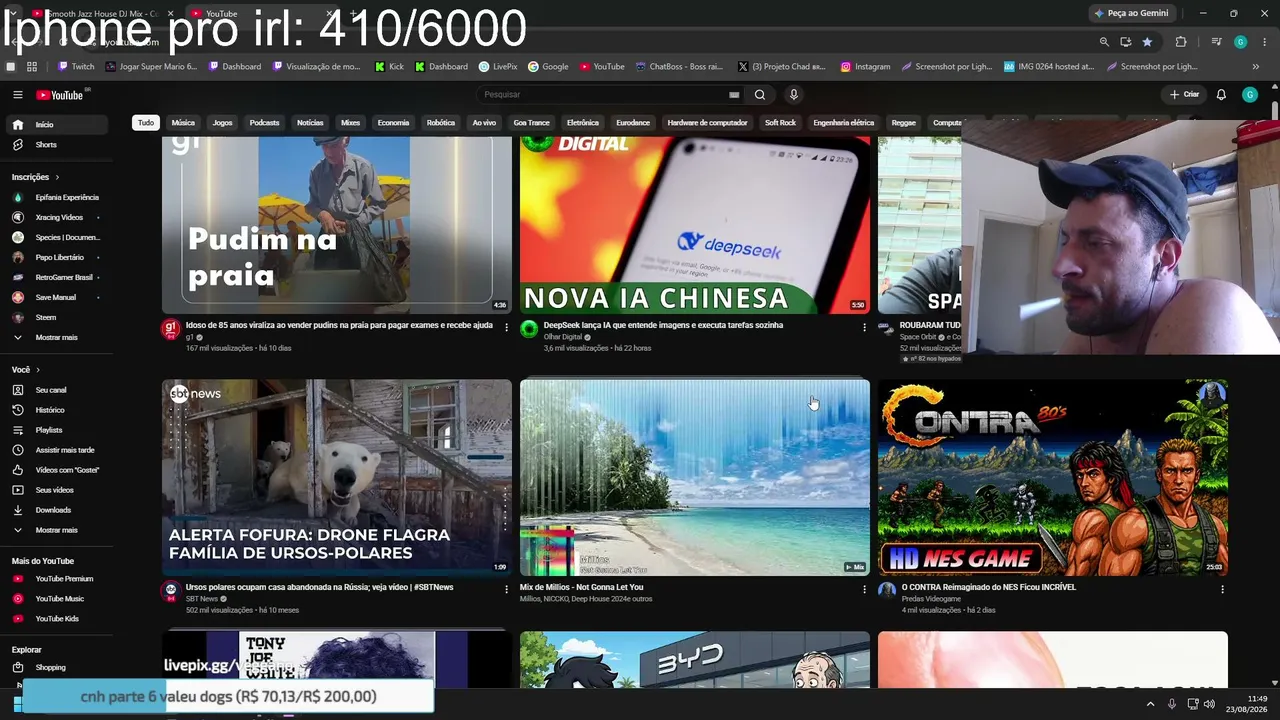Open the Kick bookmark
1280x720 pixels.
pyautogui.click(x=389, y=67)
